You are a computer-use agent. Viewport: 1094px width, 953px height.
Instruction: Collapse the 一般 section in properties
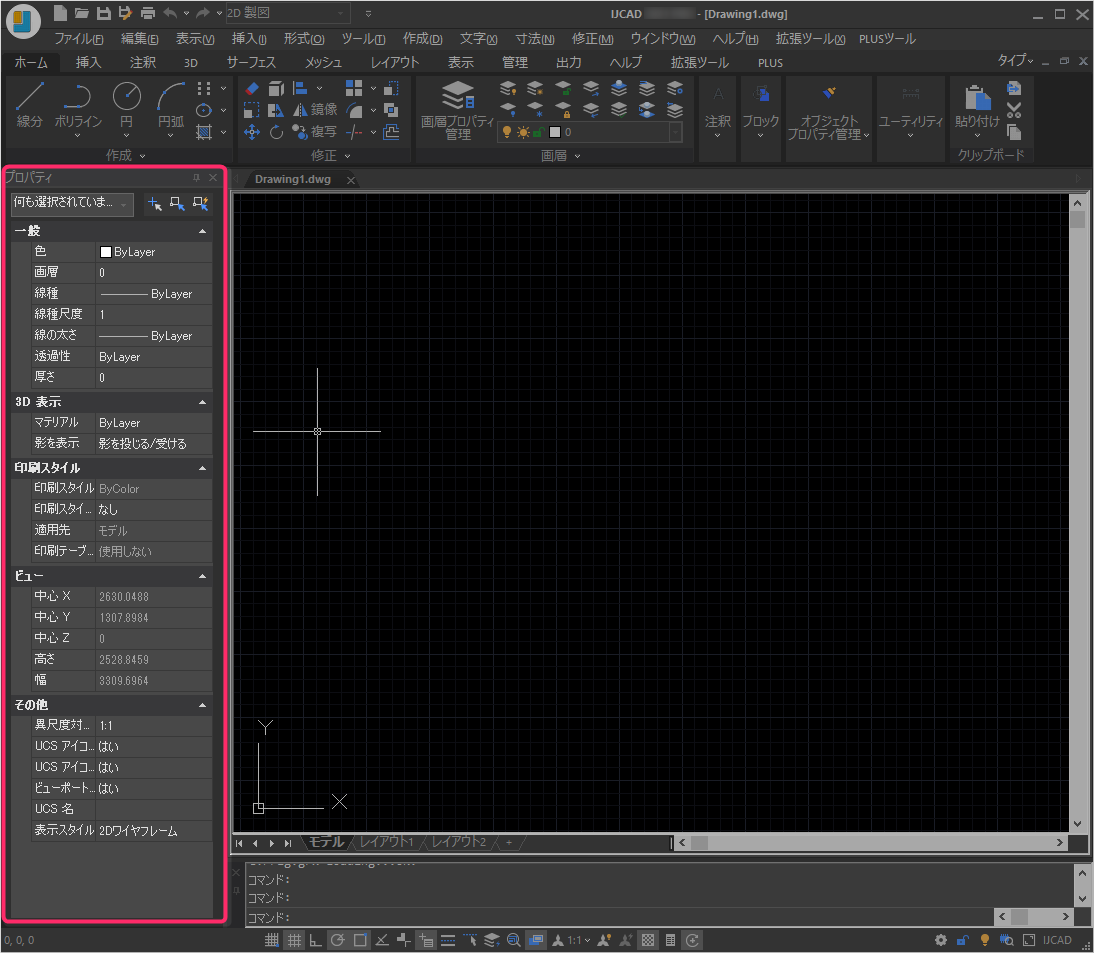[x=203, y=231]
